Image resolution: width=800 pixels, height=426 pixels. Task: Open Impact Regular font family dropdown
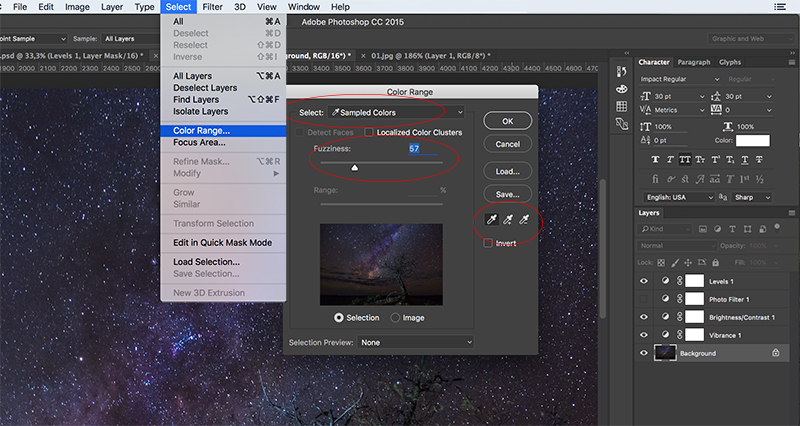tap(680, 79)
